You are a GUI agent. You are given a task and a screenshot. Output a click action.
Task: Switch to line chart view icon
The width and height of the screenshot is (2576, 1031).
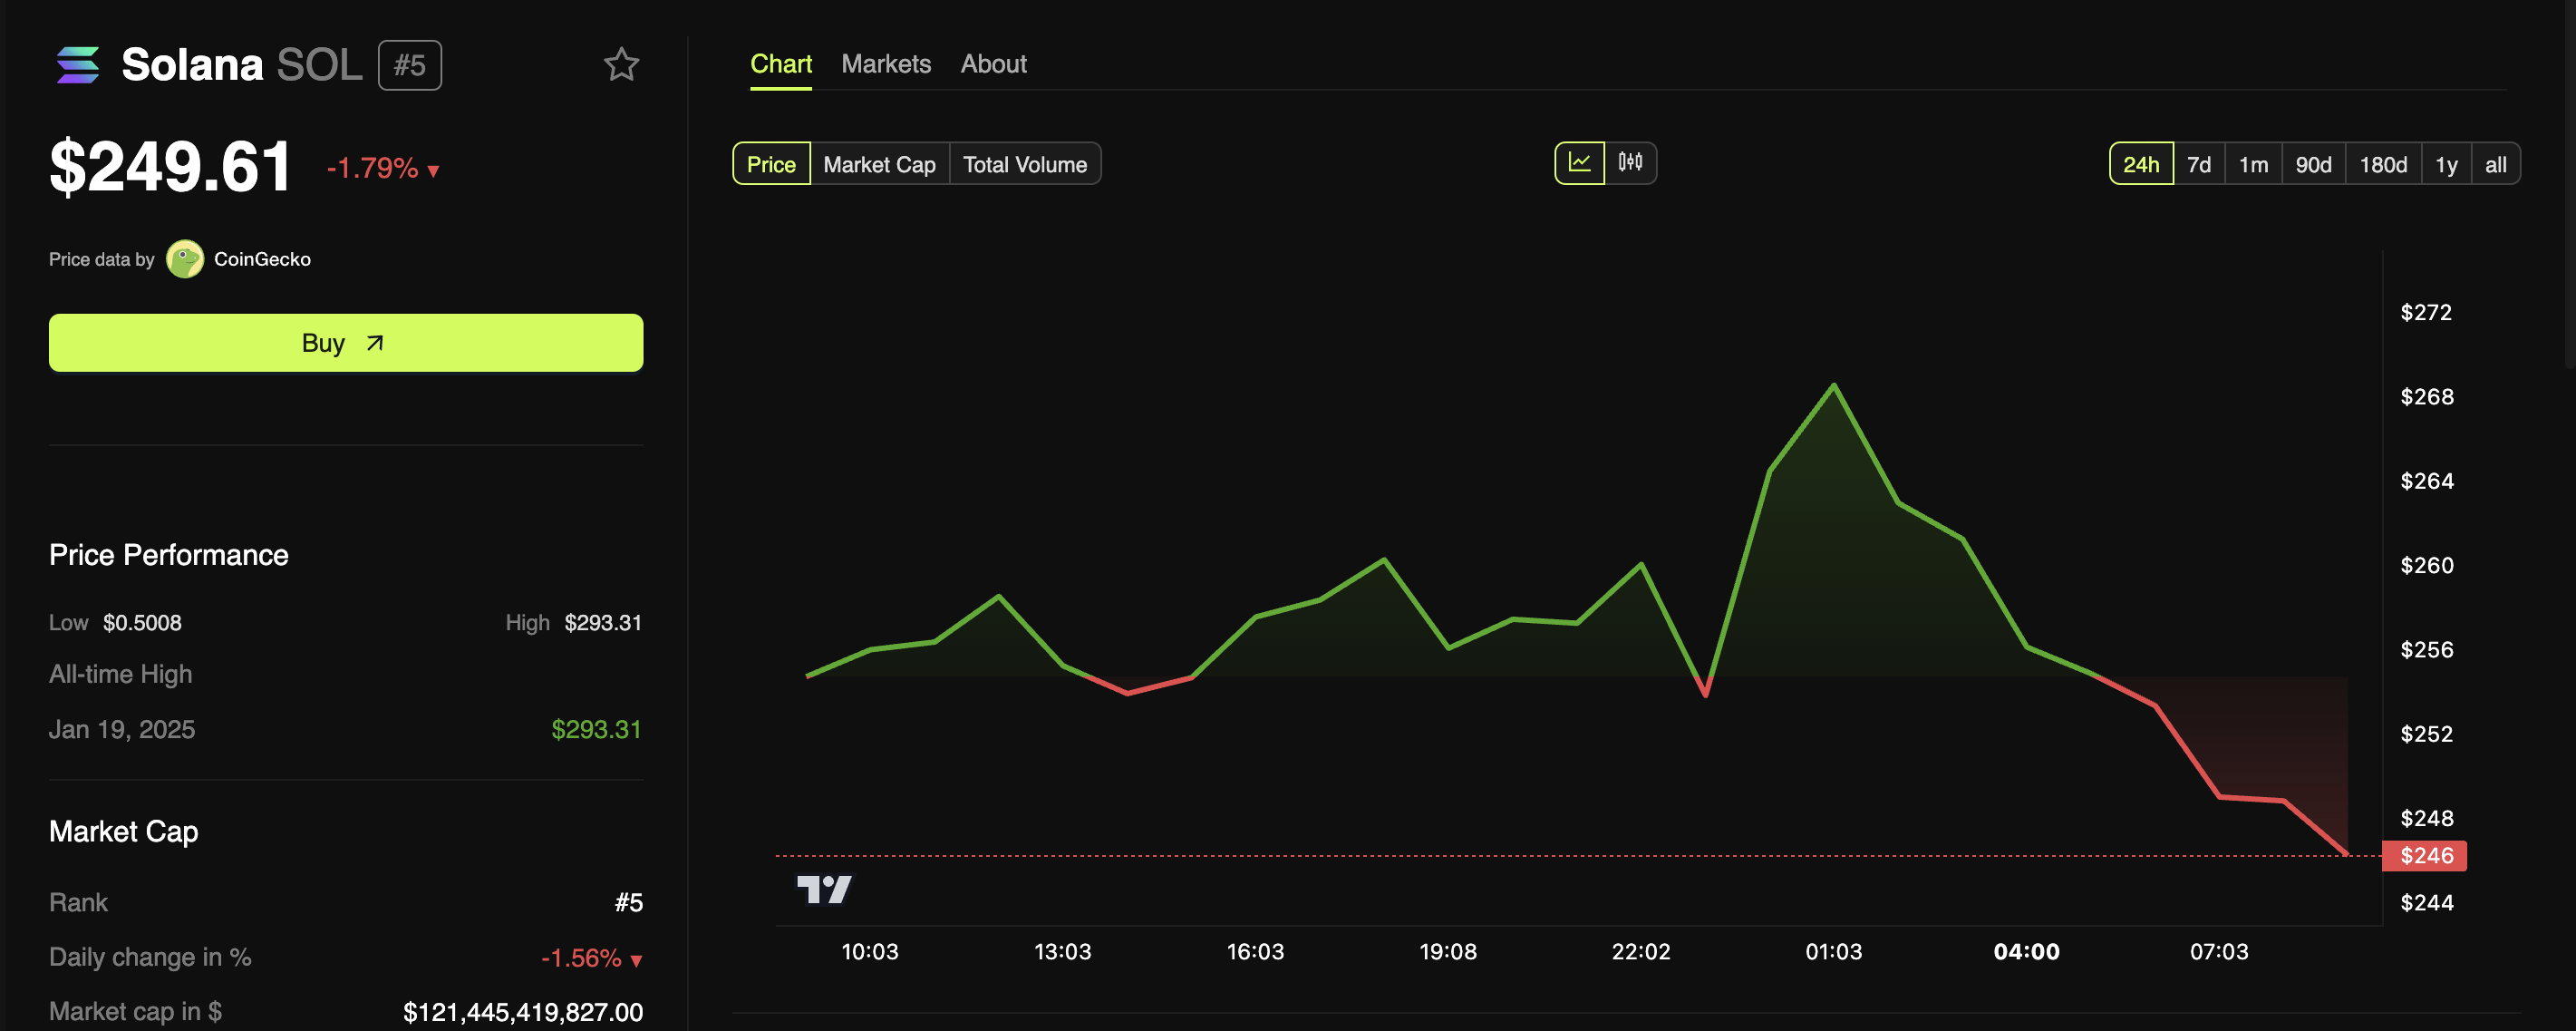click(1579, 163)
